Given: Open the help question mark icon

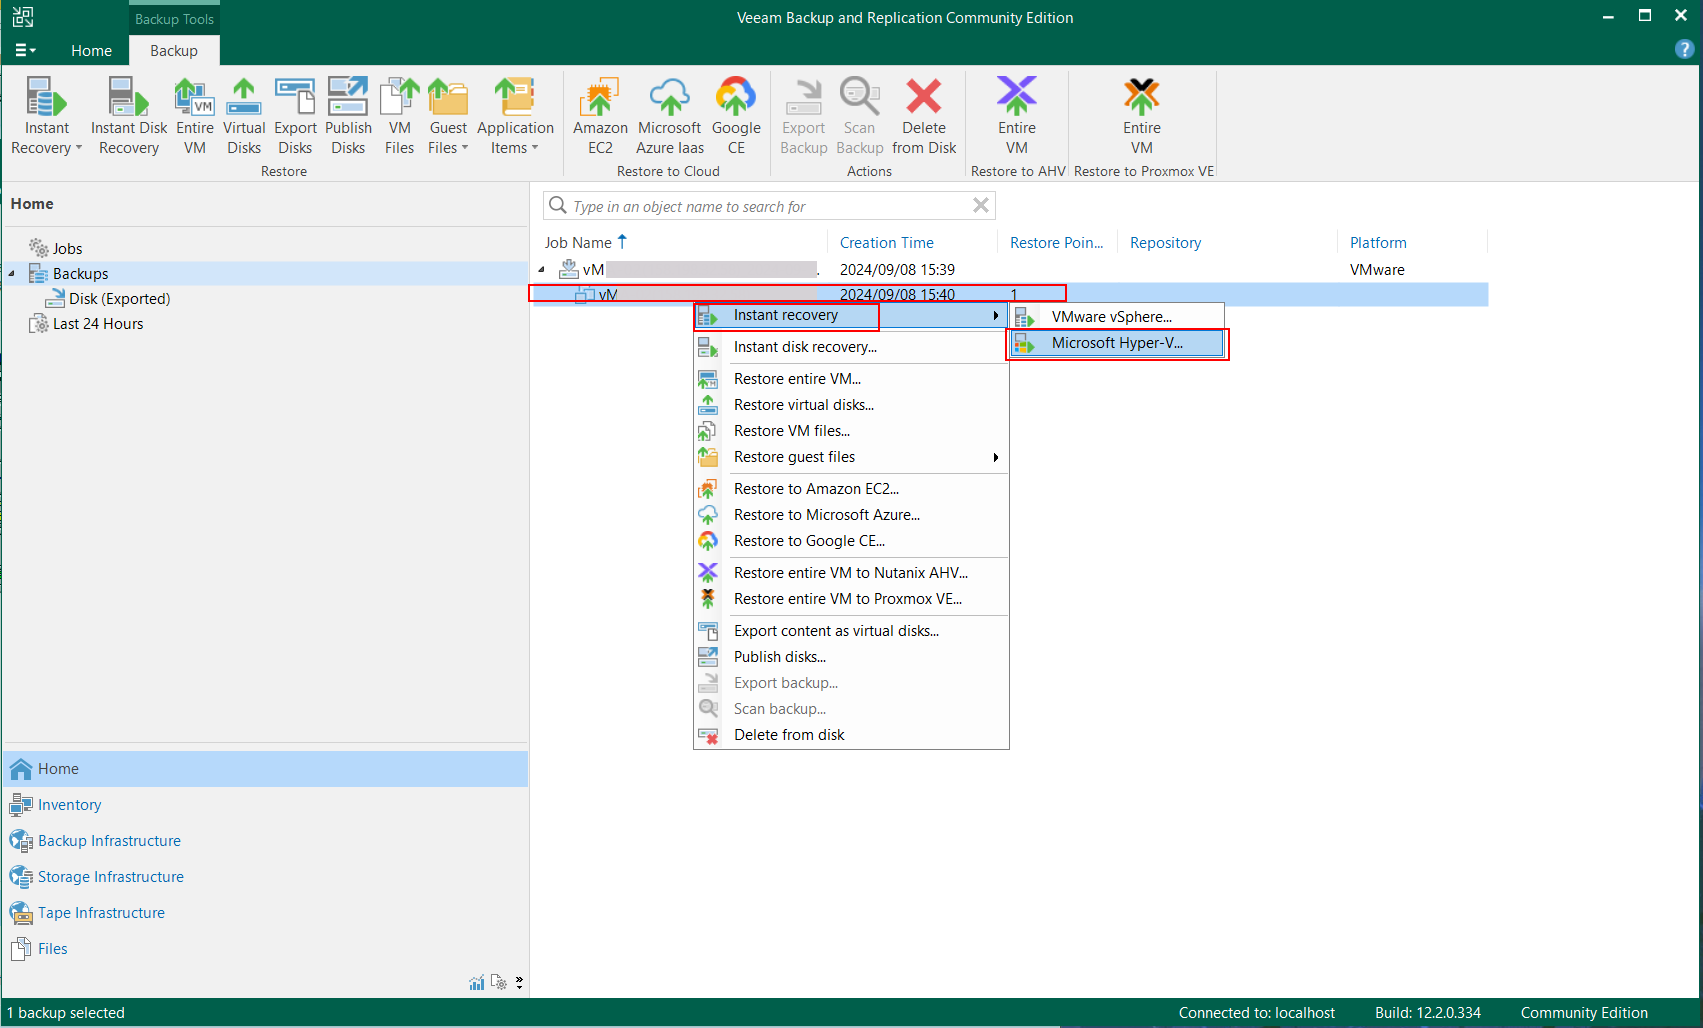Looking at the screenshot, I should click(1684, 50).
